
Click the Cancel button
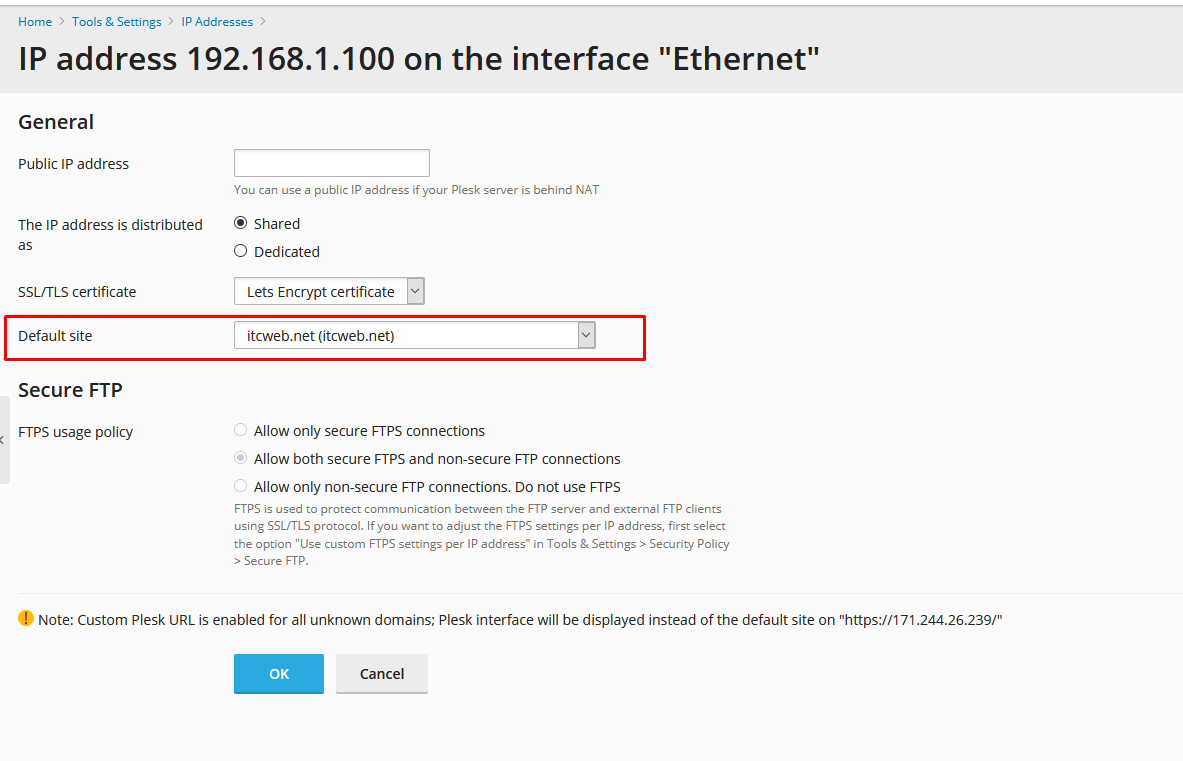point(381,673)
